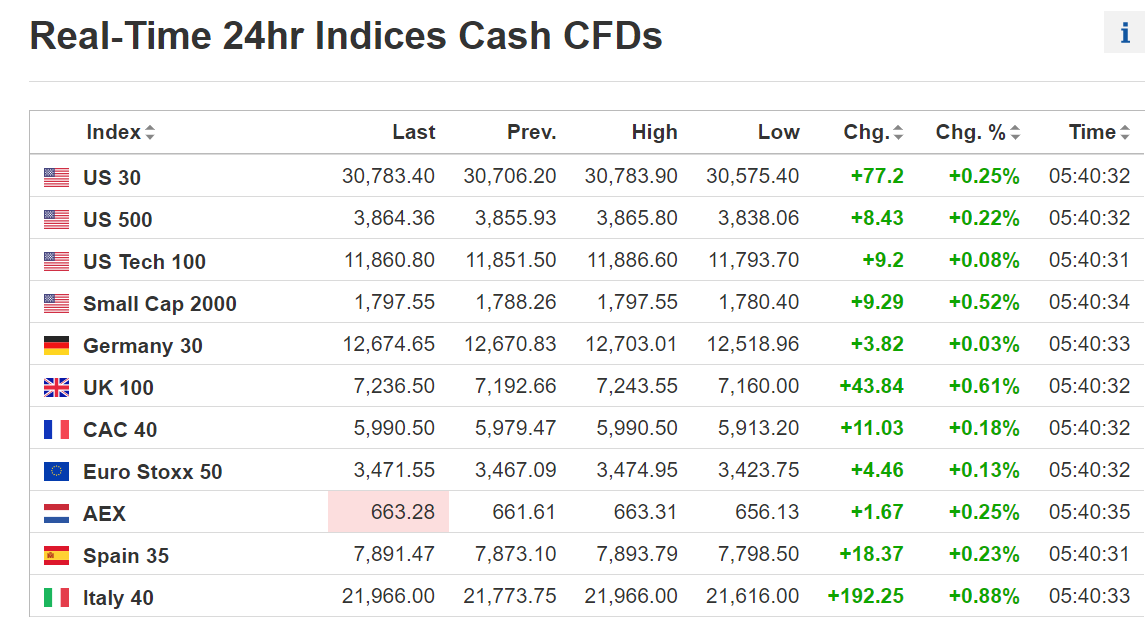Click the highlighted AEX last price cell
This screenshot has width=1145, height=617.
(x=388, y=512)
